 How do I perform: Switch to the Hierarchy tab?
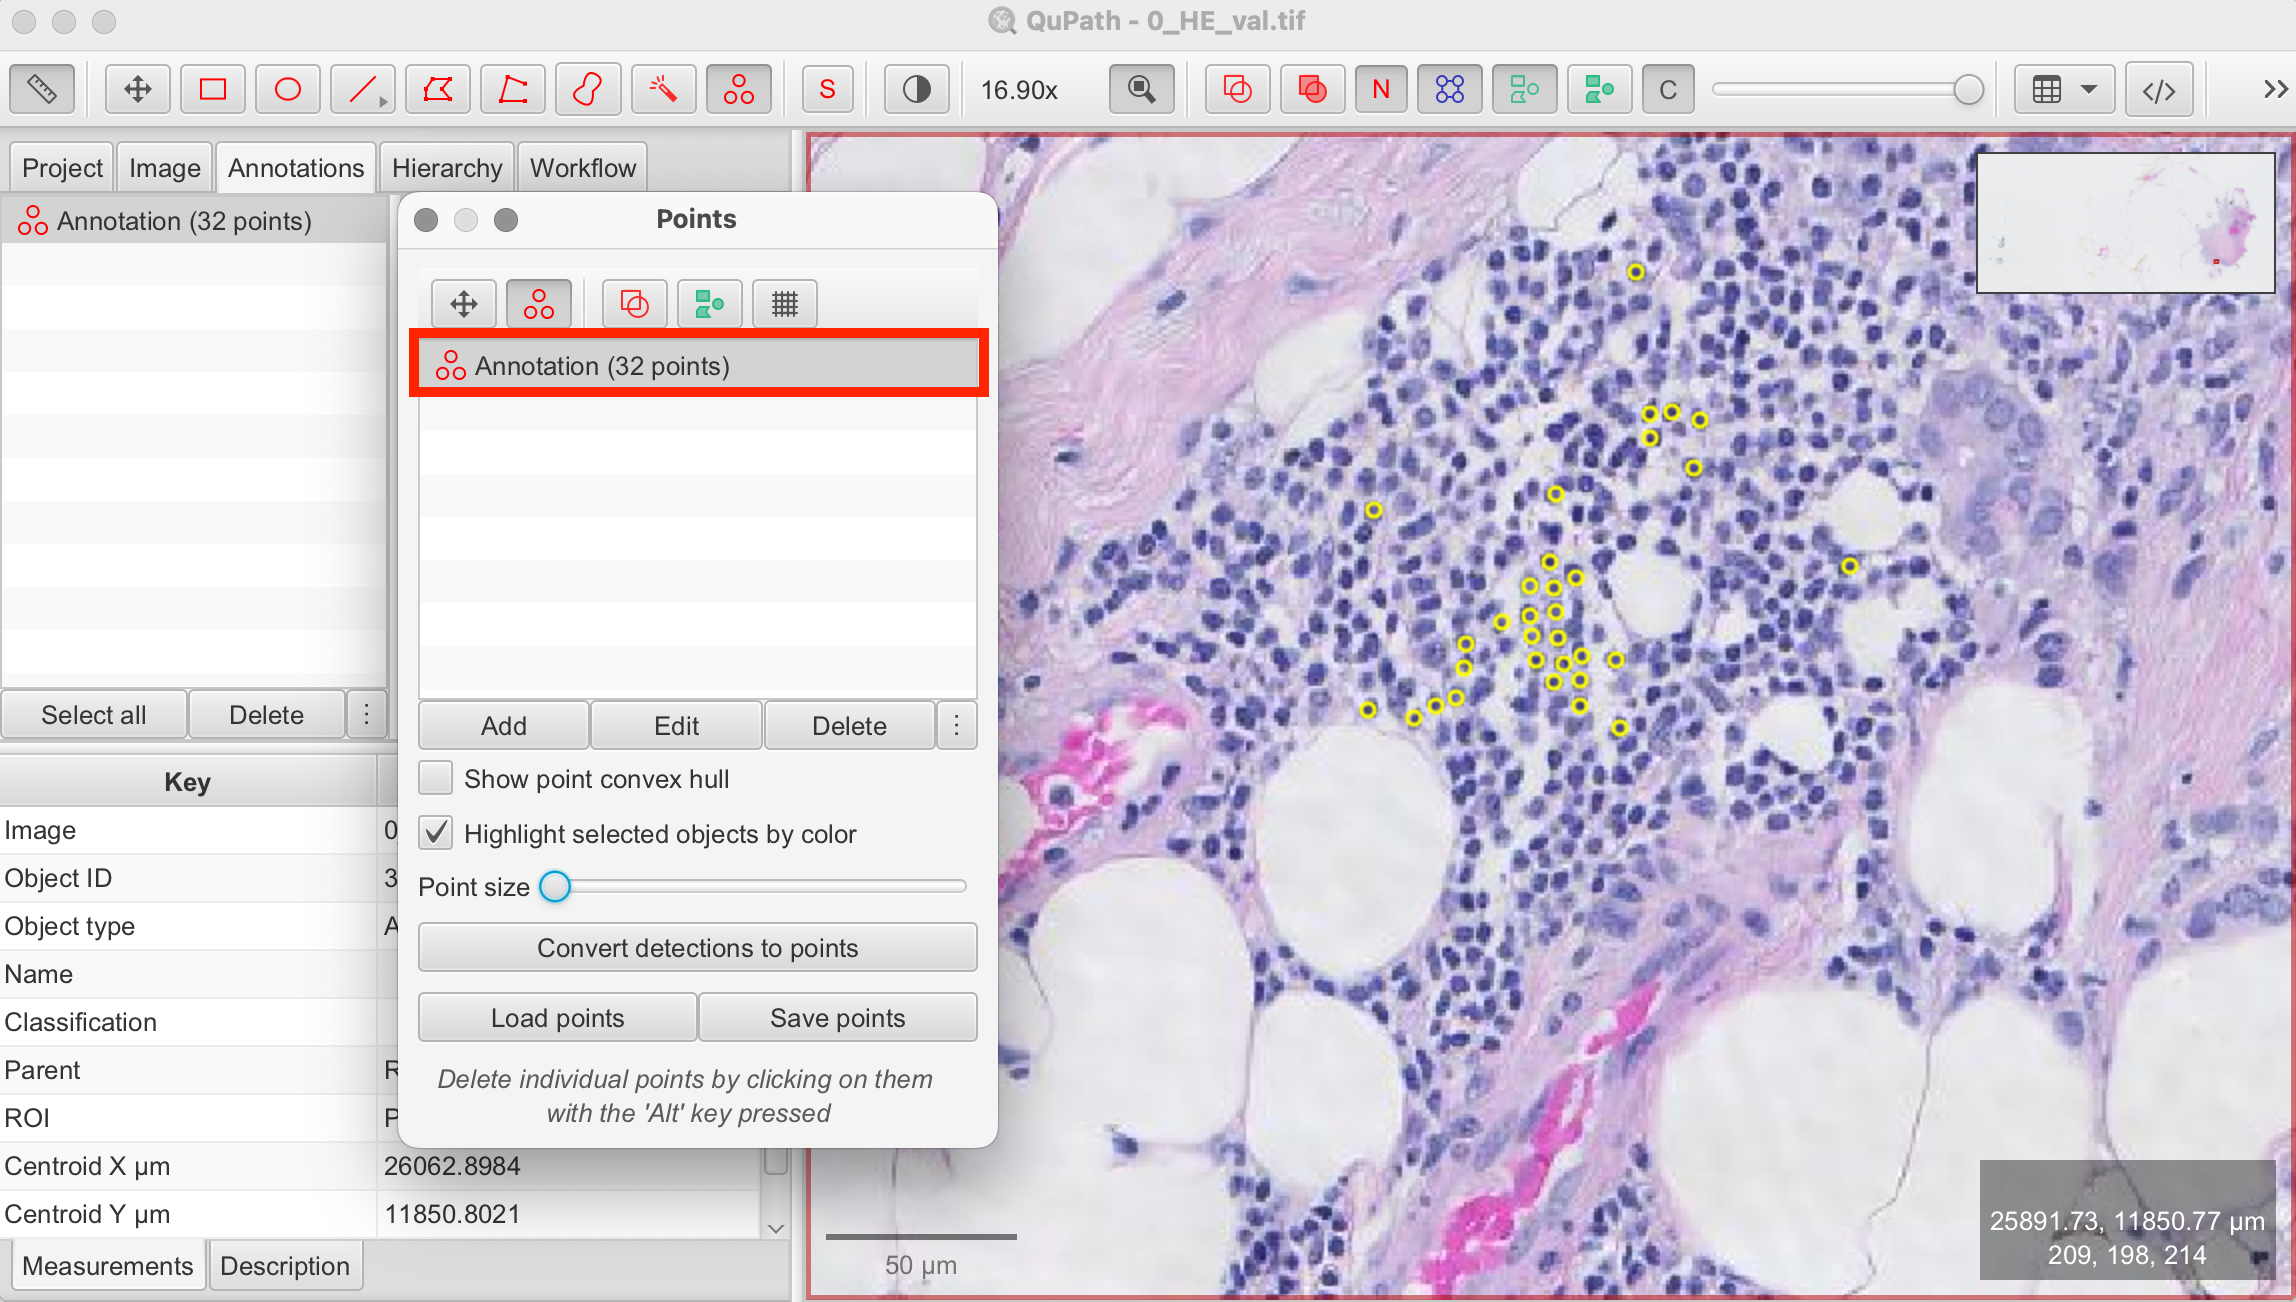pos(447,168)
